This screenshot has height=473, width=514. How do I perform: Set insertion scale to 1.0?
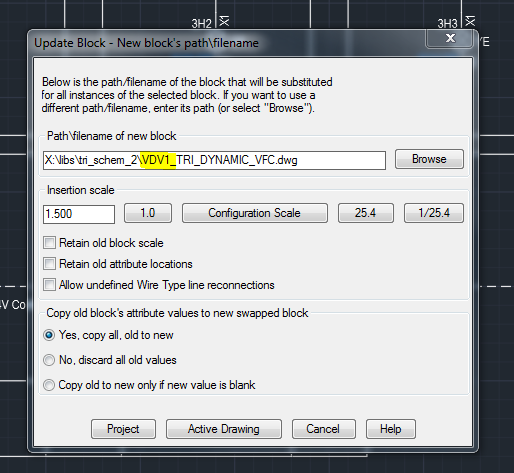148,213
